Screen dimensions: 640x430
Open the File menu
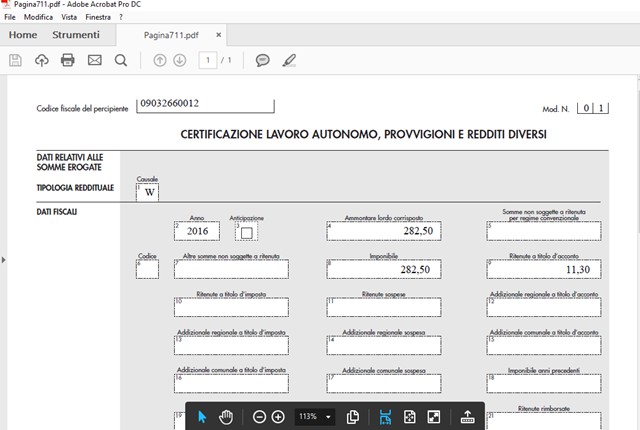(10, 17)
